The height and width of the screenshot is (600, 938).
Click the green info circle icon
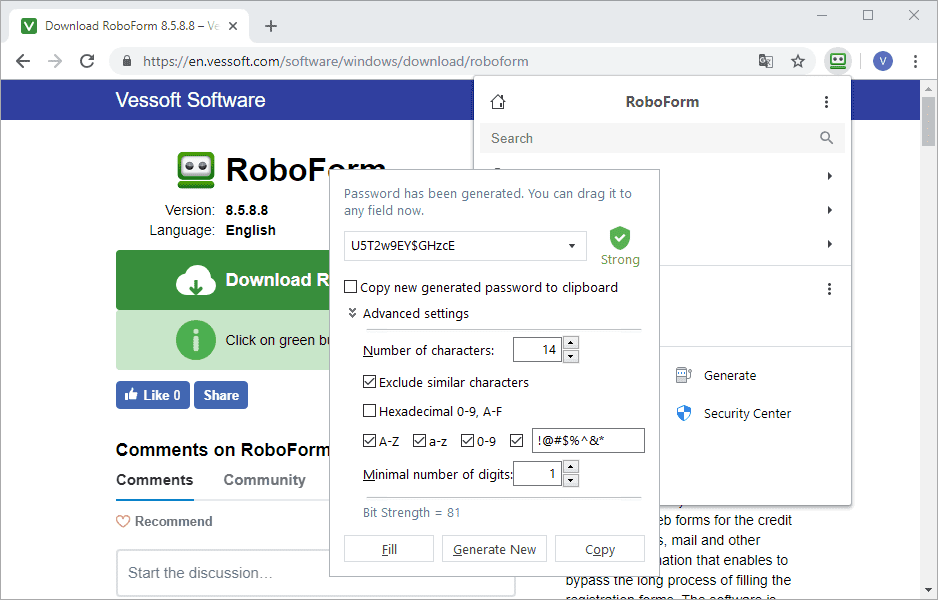pyautogui.click(x=196, y=340)
